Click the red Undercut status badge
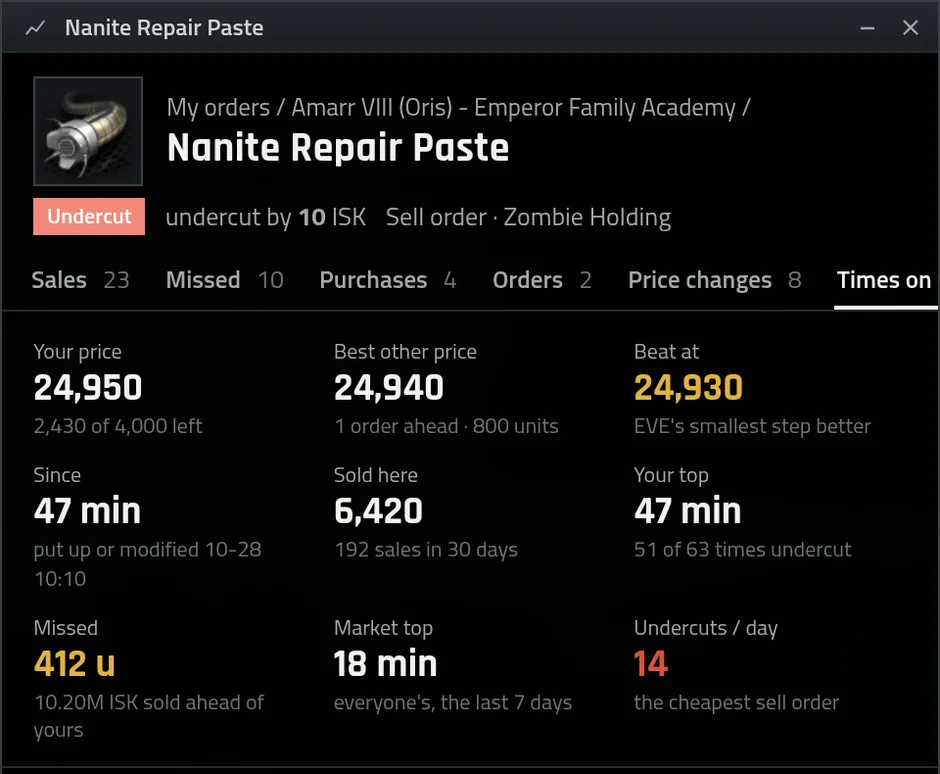The image size is (940, 774). click(89, 216)
